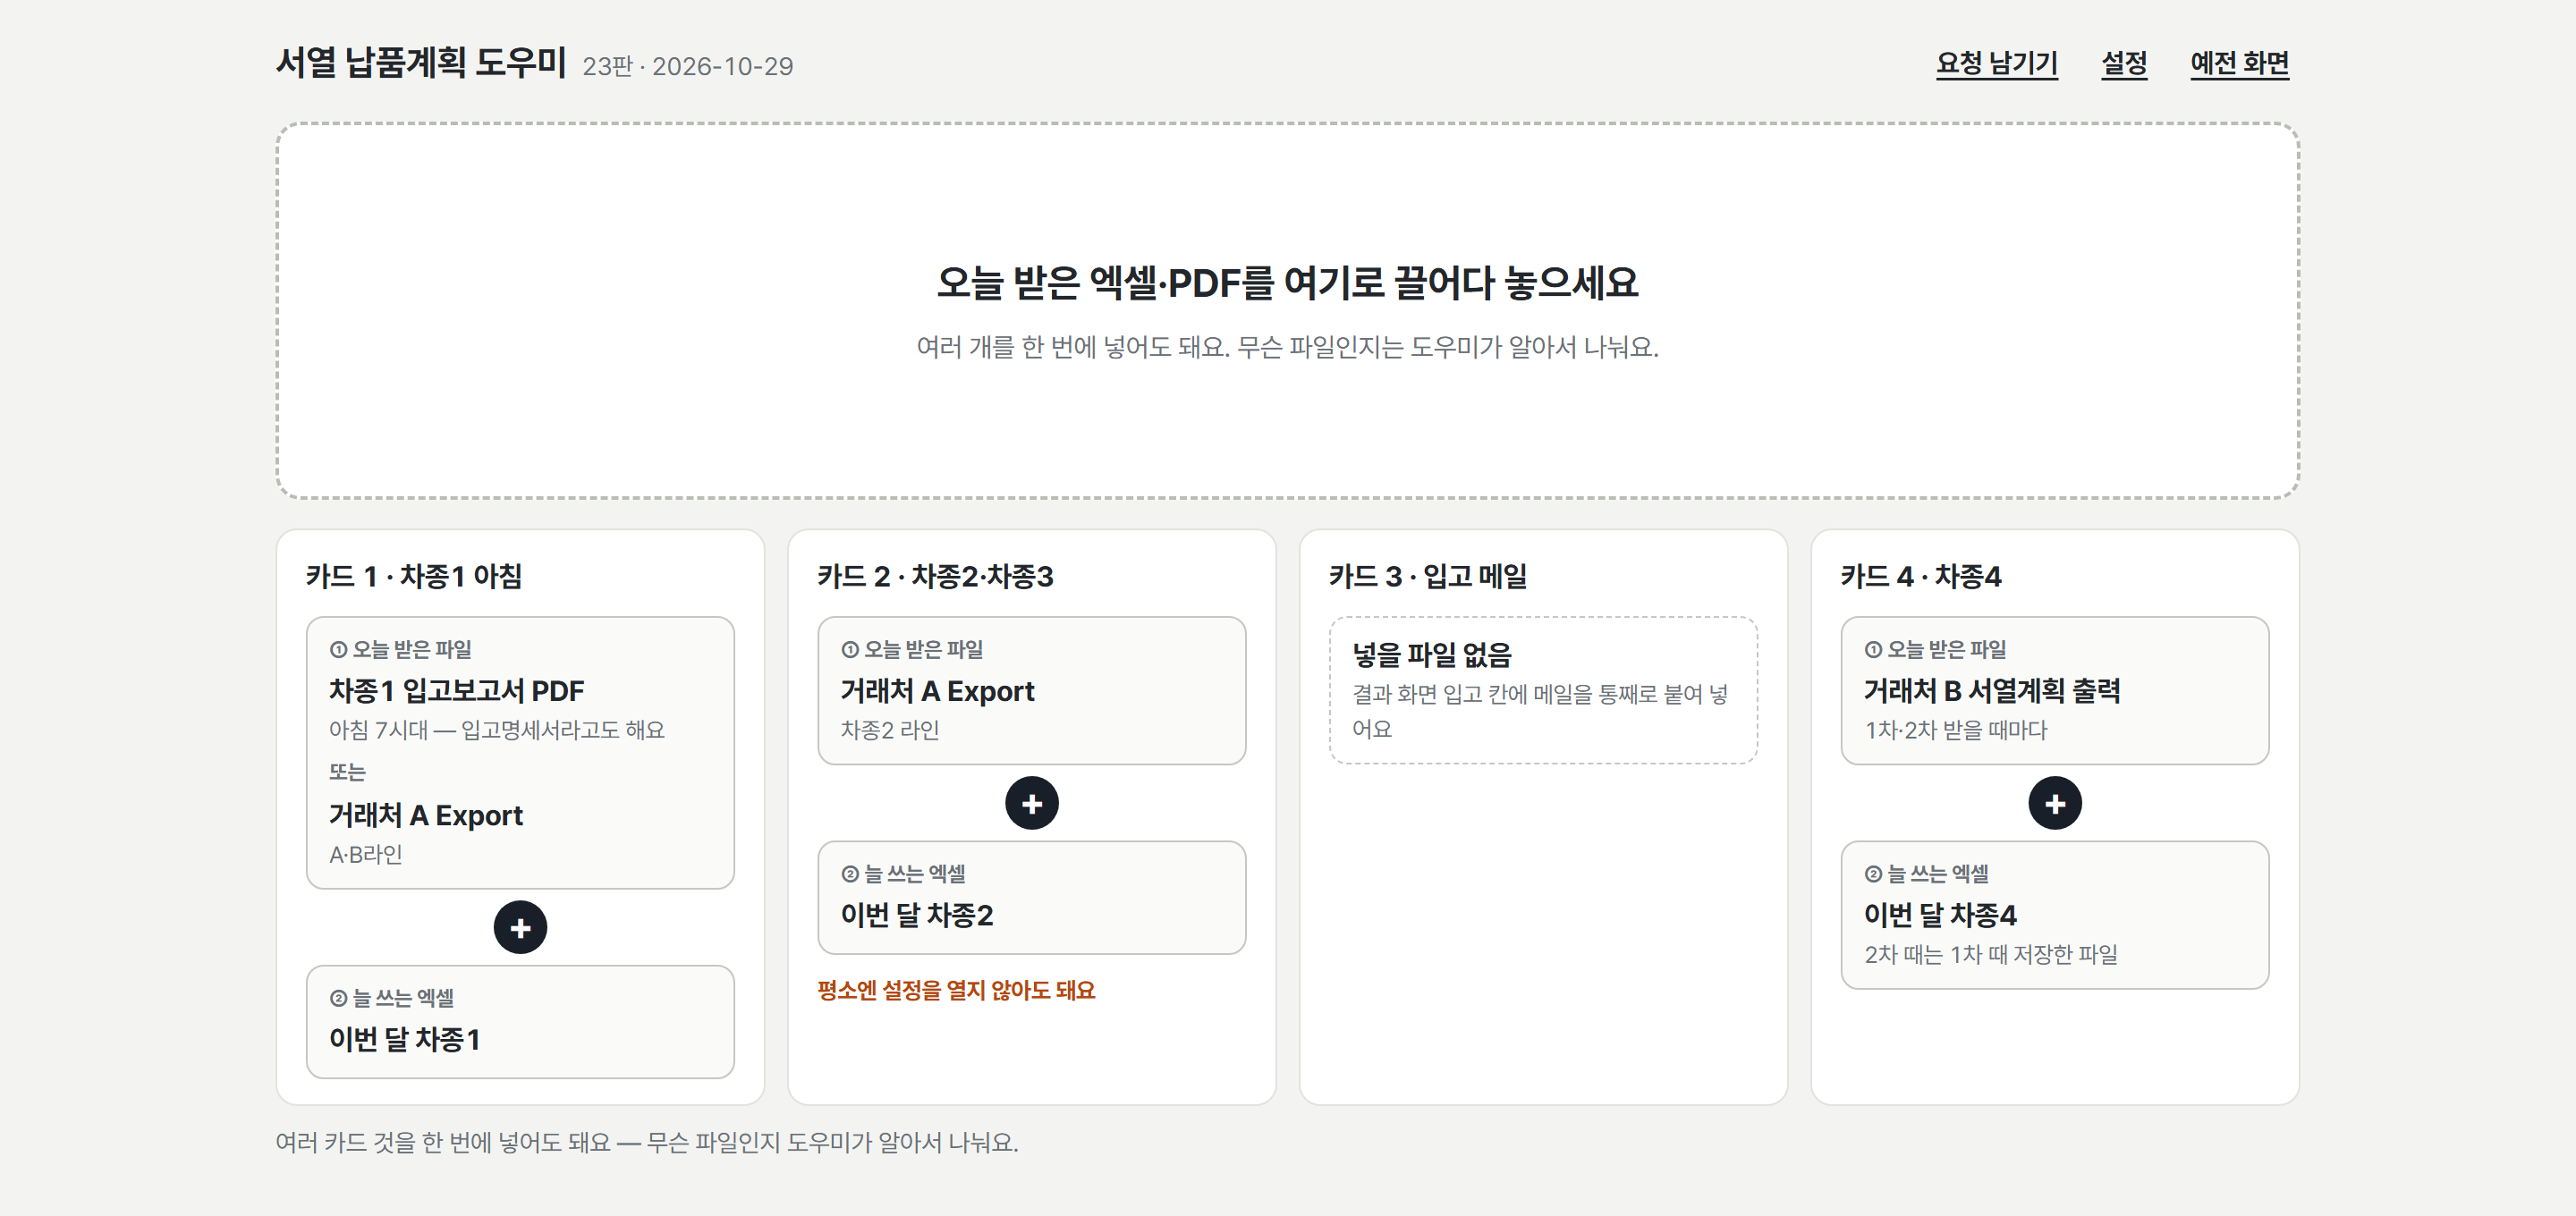Open the 설정 link
This screenshot has width=2576, height=1216.
point(2124,63)
